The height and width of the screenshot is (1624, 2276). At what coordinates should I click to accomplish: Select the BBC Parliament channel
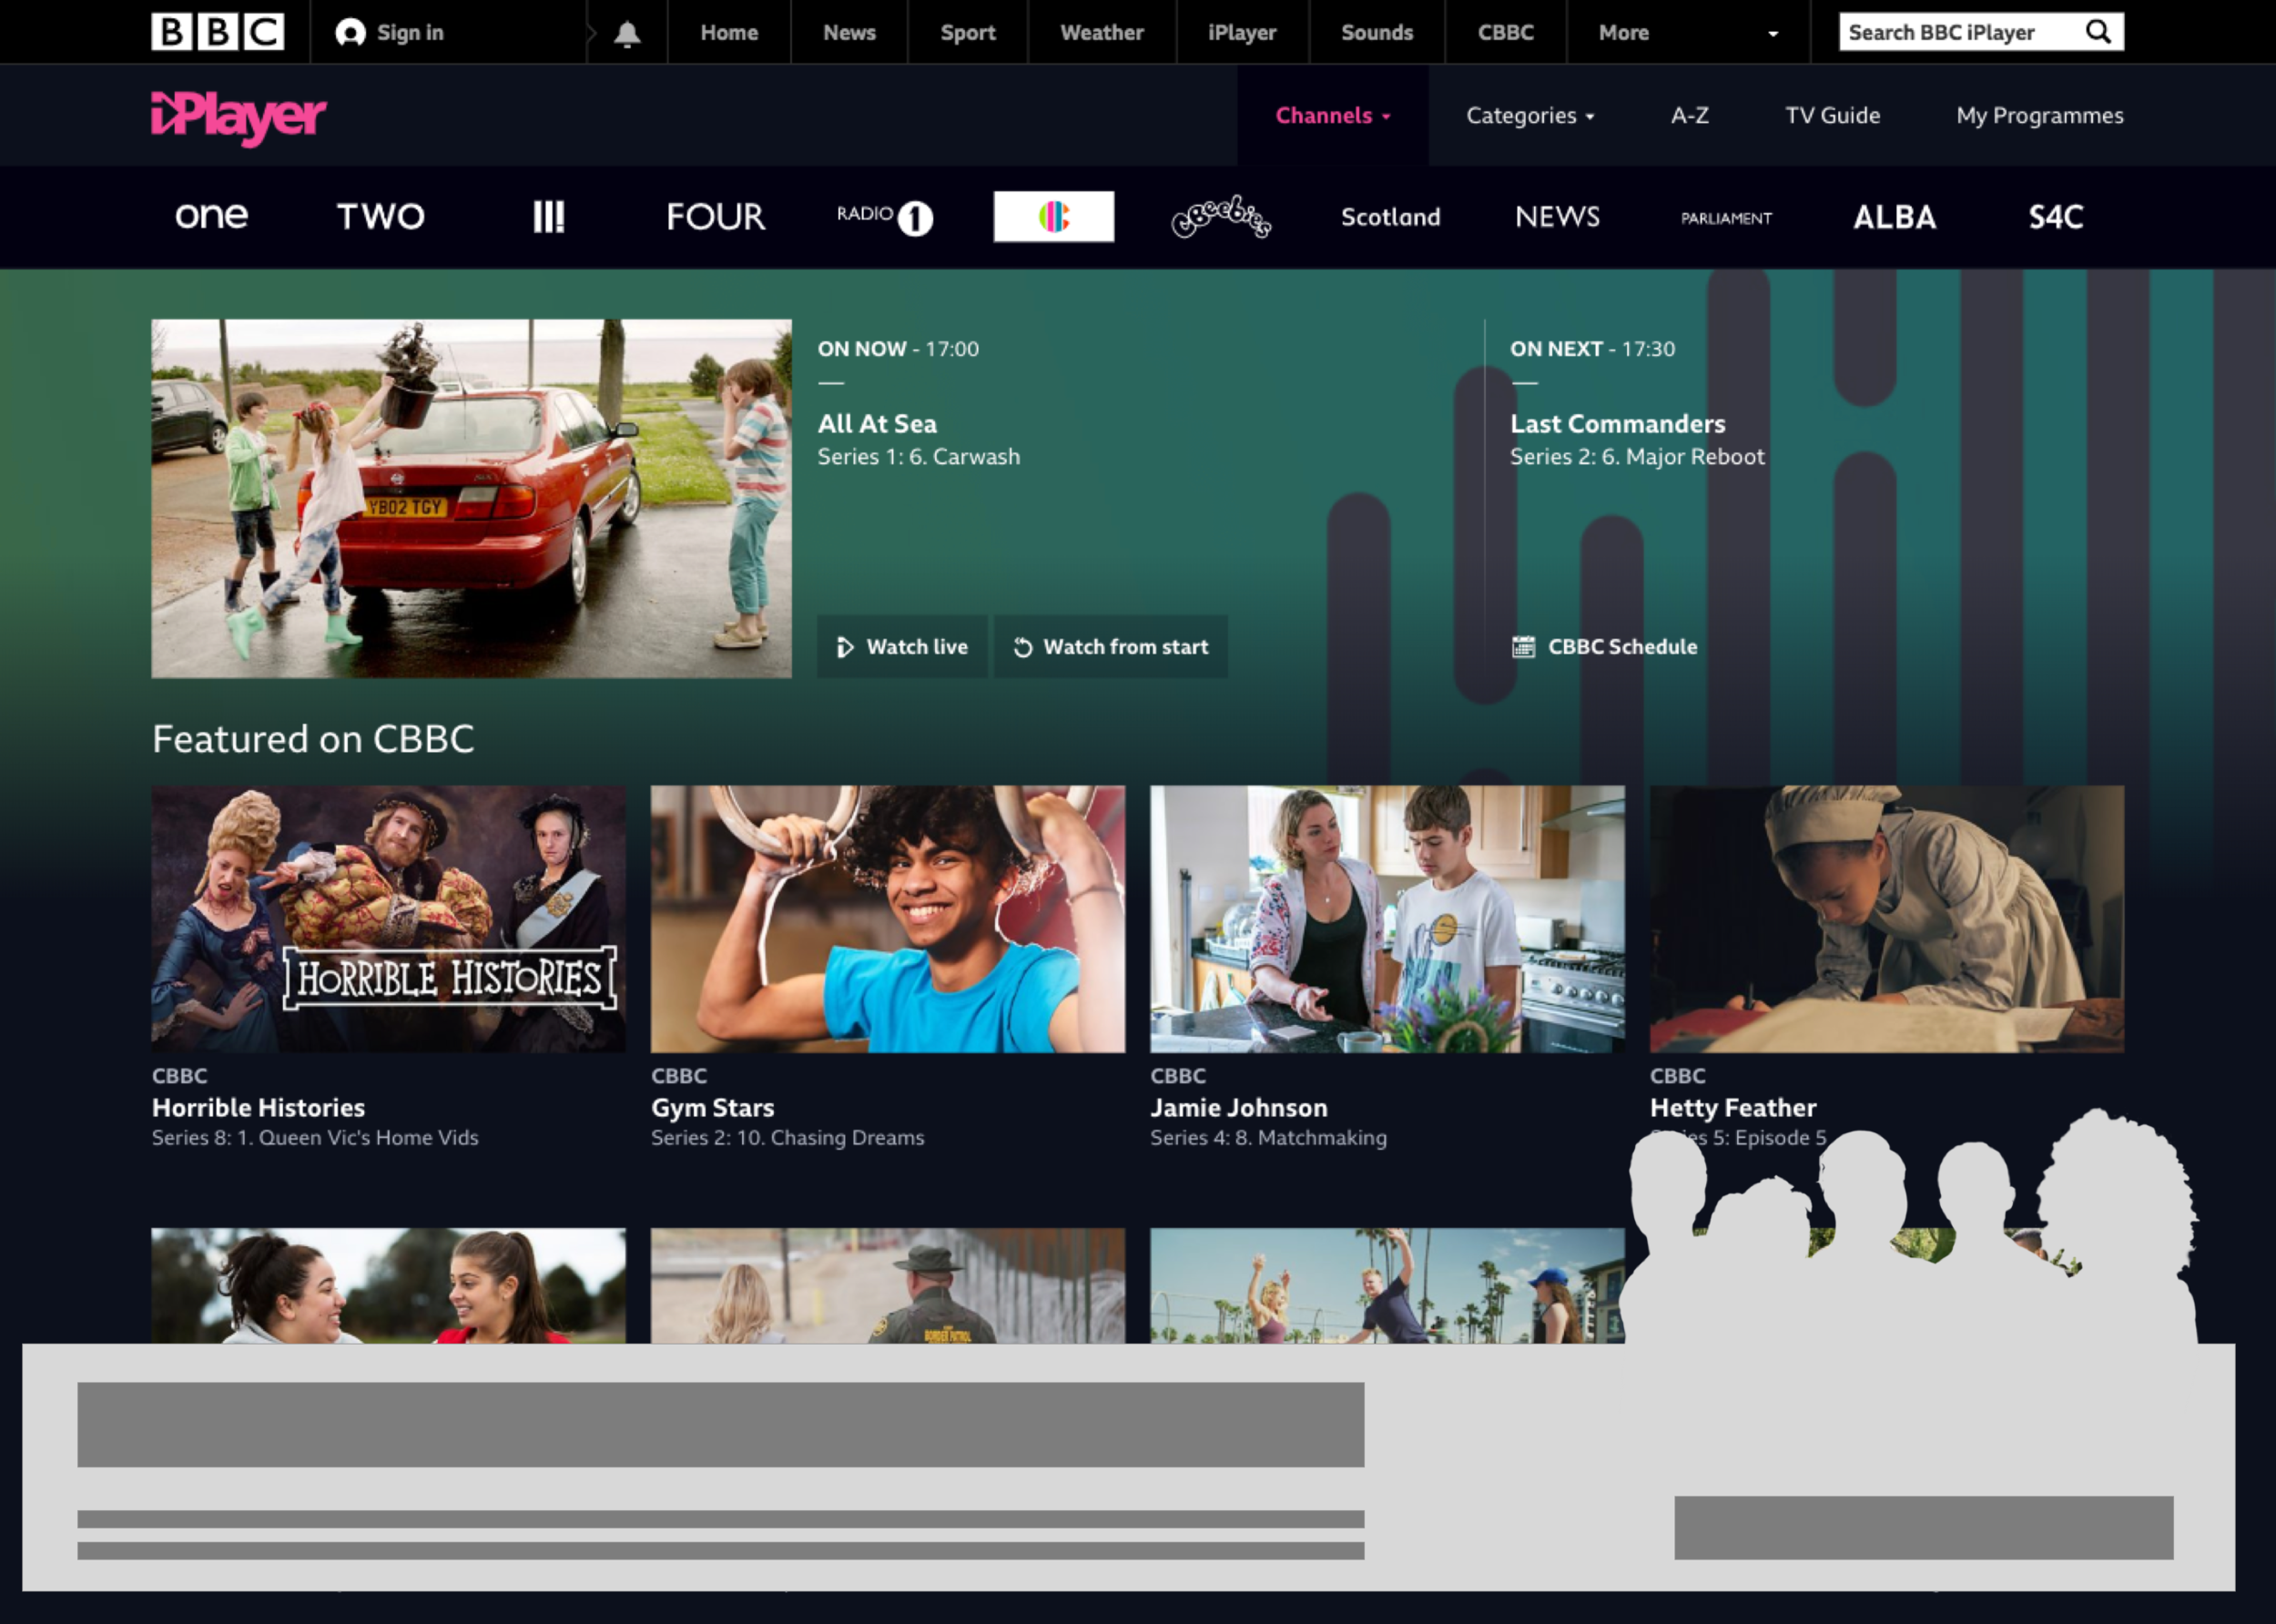tap(1726, 218)
